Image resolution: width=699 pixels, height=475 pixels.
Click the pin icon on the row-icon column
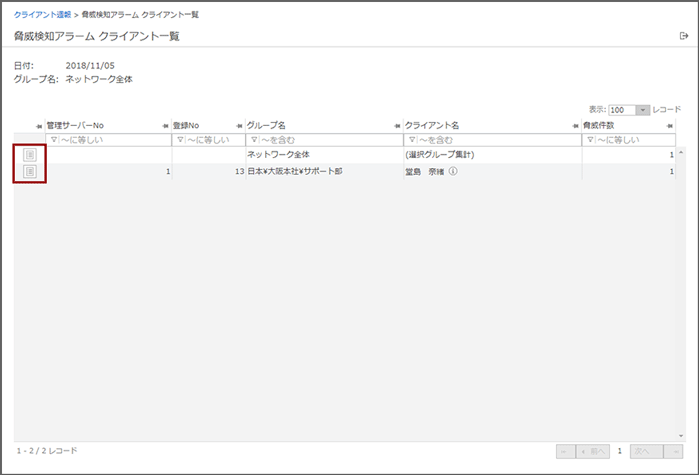39,126
